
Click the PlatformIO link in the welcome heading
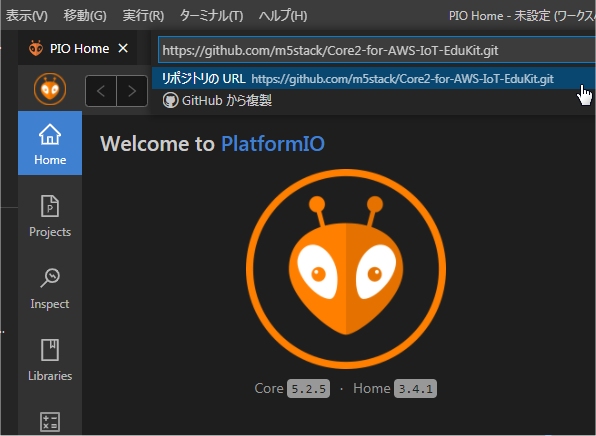click(x=273, y=144)
